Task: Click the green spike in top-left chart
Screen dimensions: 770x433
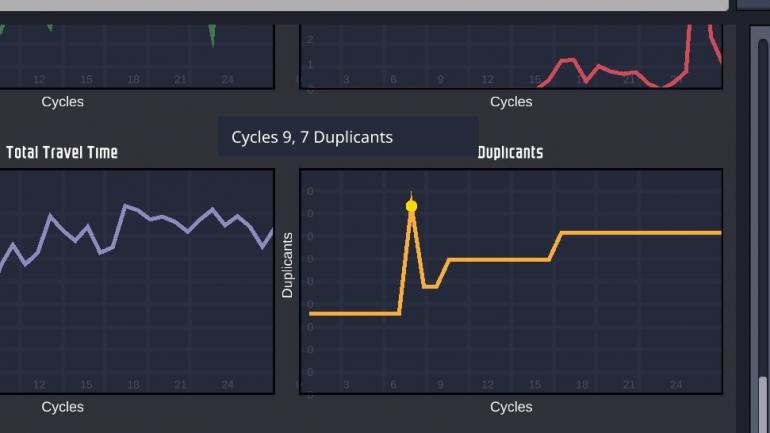Action: pos(212,37)
